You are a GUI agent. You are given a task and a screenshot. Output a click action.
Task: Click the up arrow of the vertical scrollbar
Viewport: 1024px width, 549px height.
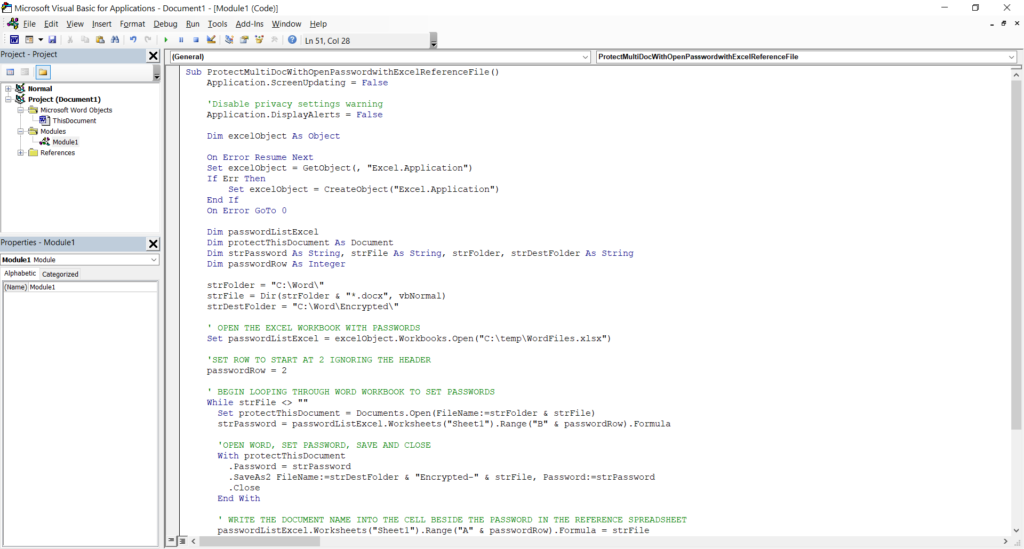click(1016, 75)
